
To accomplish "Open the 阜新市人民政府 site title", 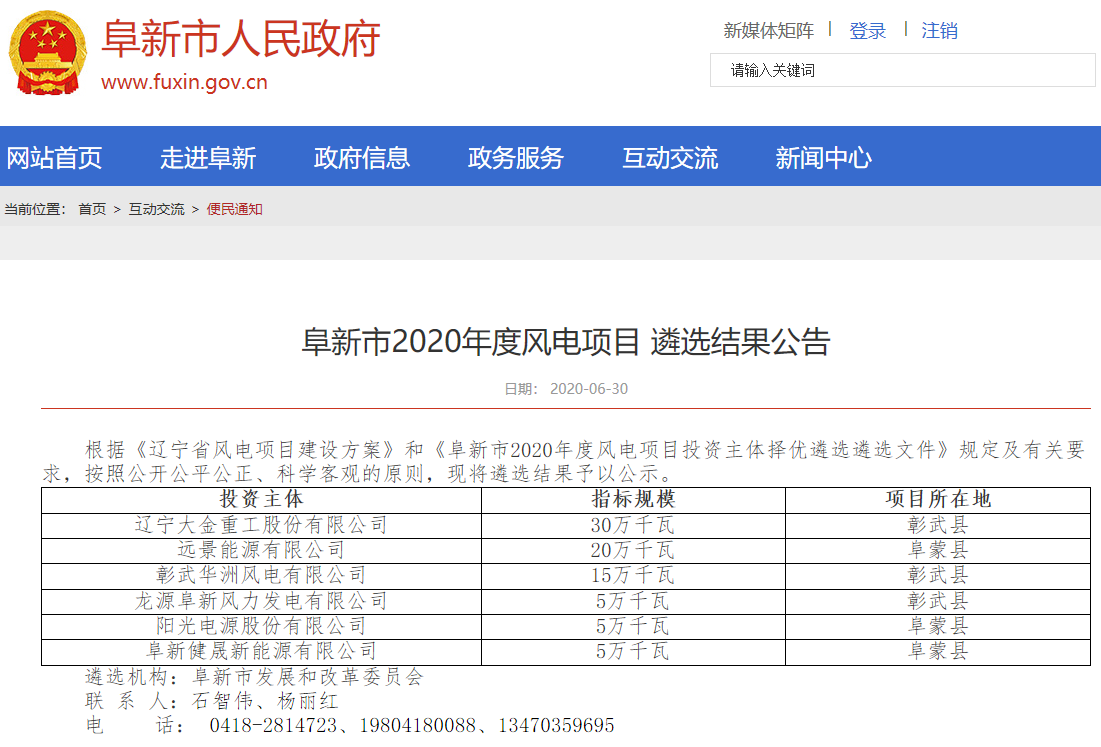I will (241, 39).
